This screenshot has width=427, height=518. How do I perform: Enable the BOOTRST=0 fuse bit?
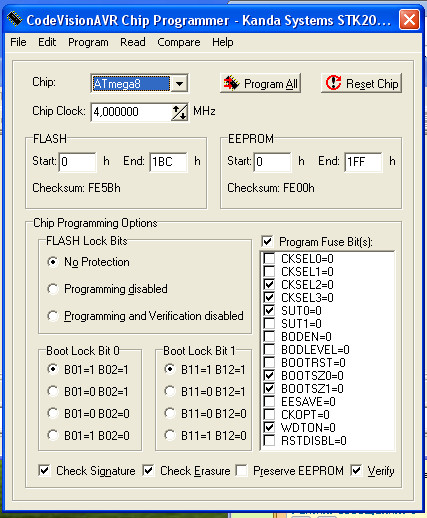269,363
